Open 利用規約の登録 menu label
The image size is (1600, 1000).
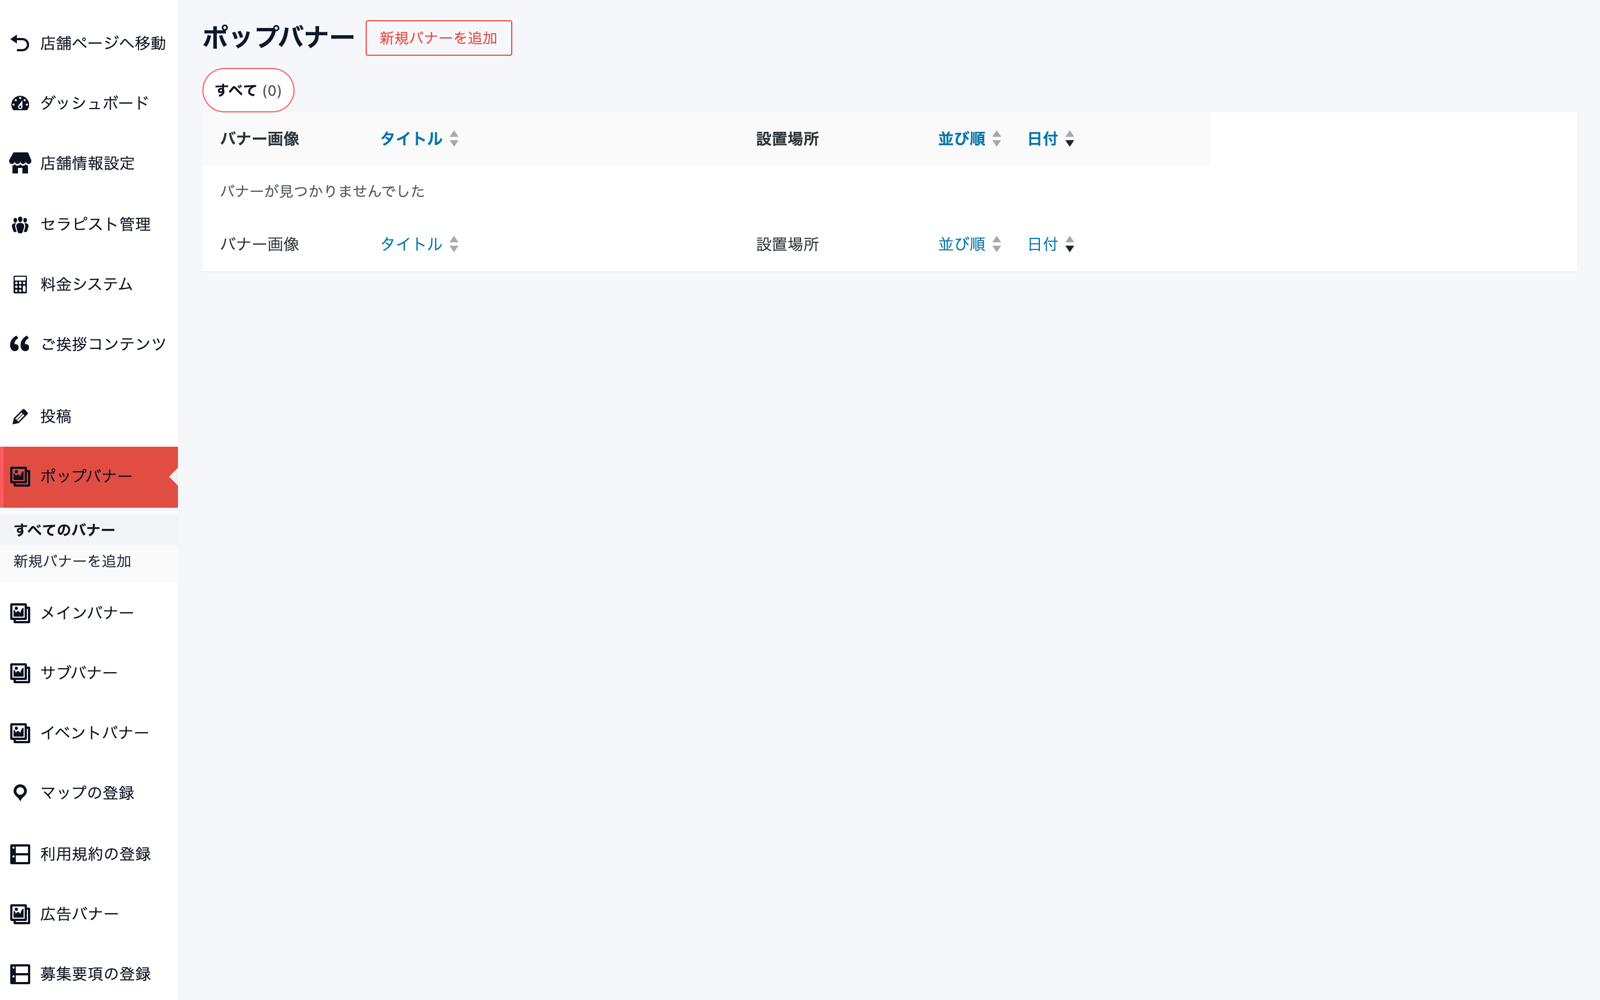tap(95, 854)
